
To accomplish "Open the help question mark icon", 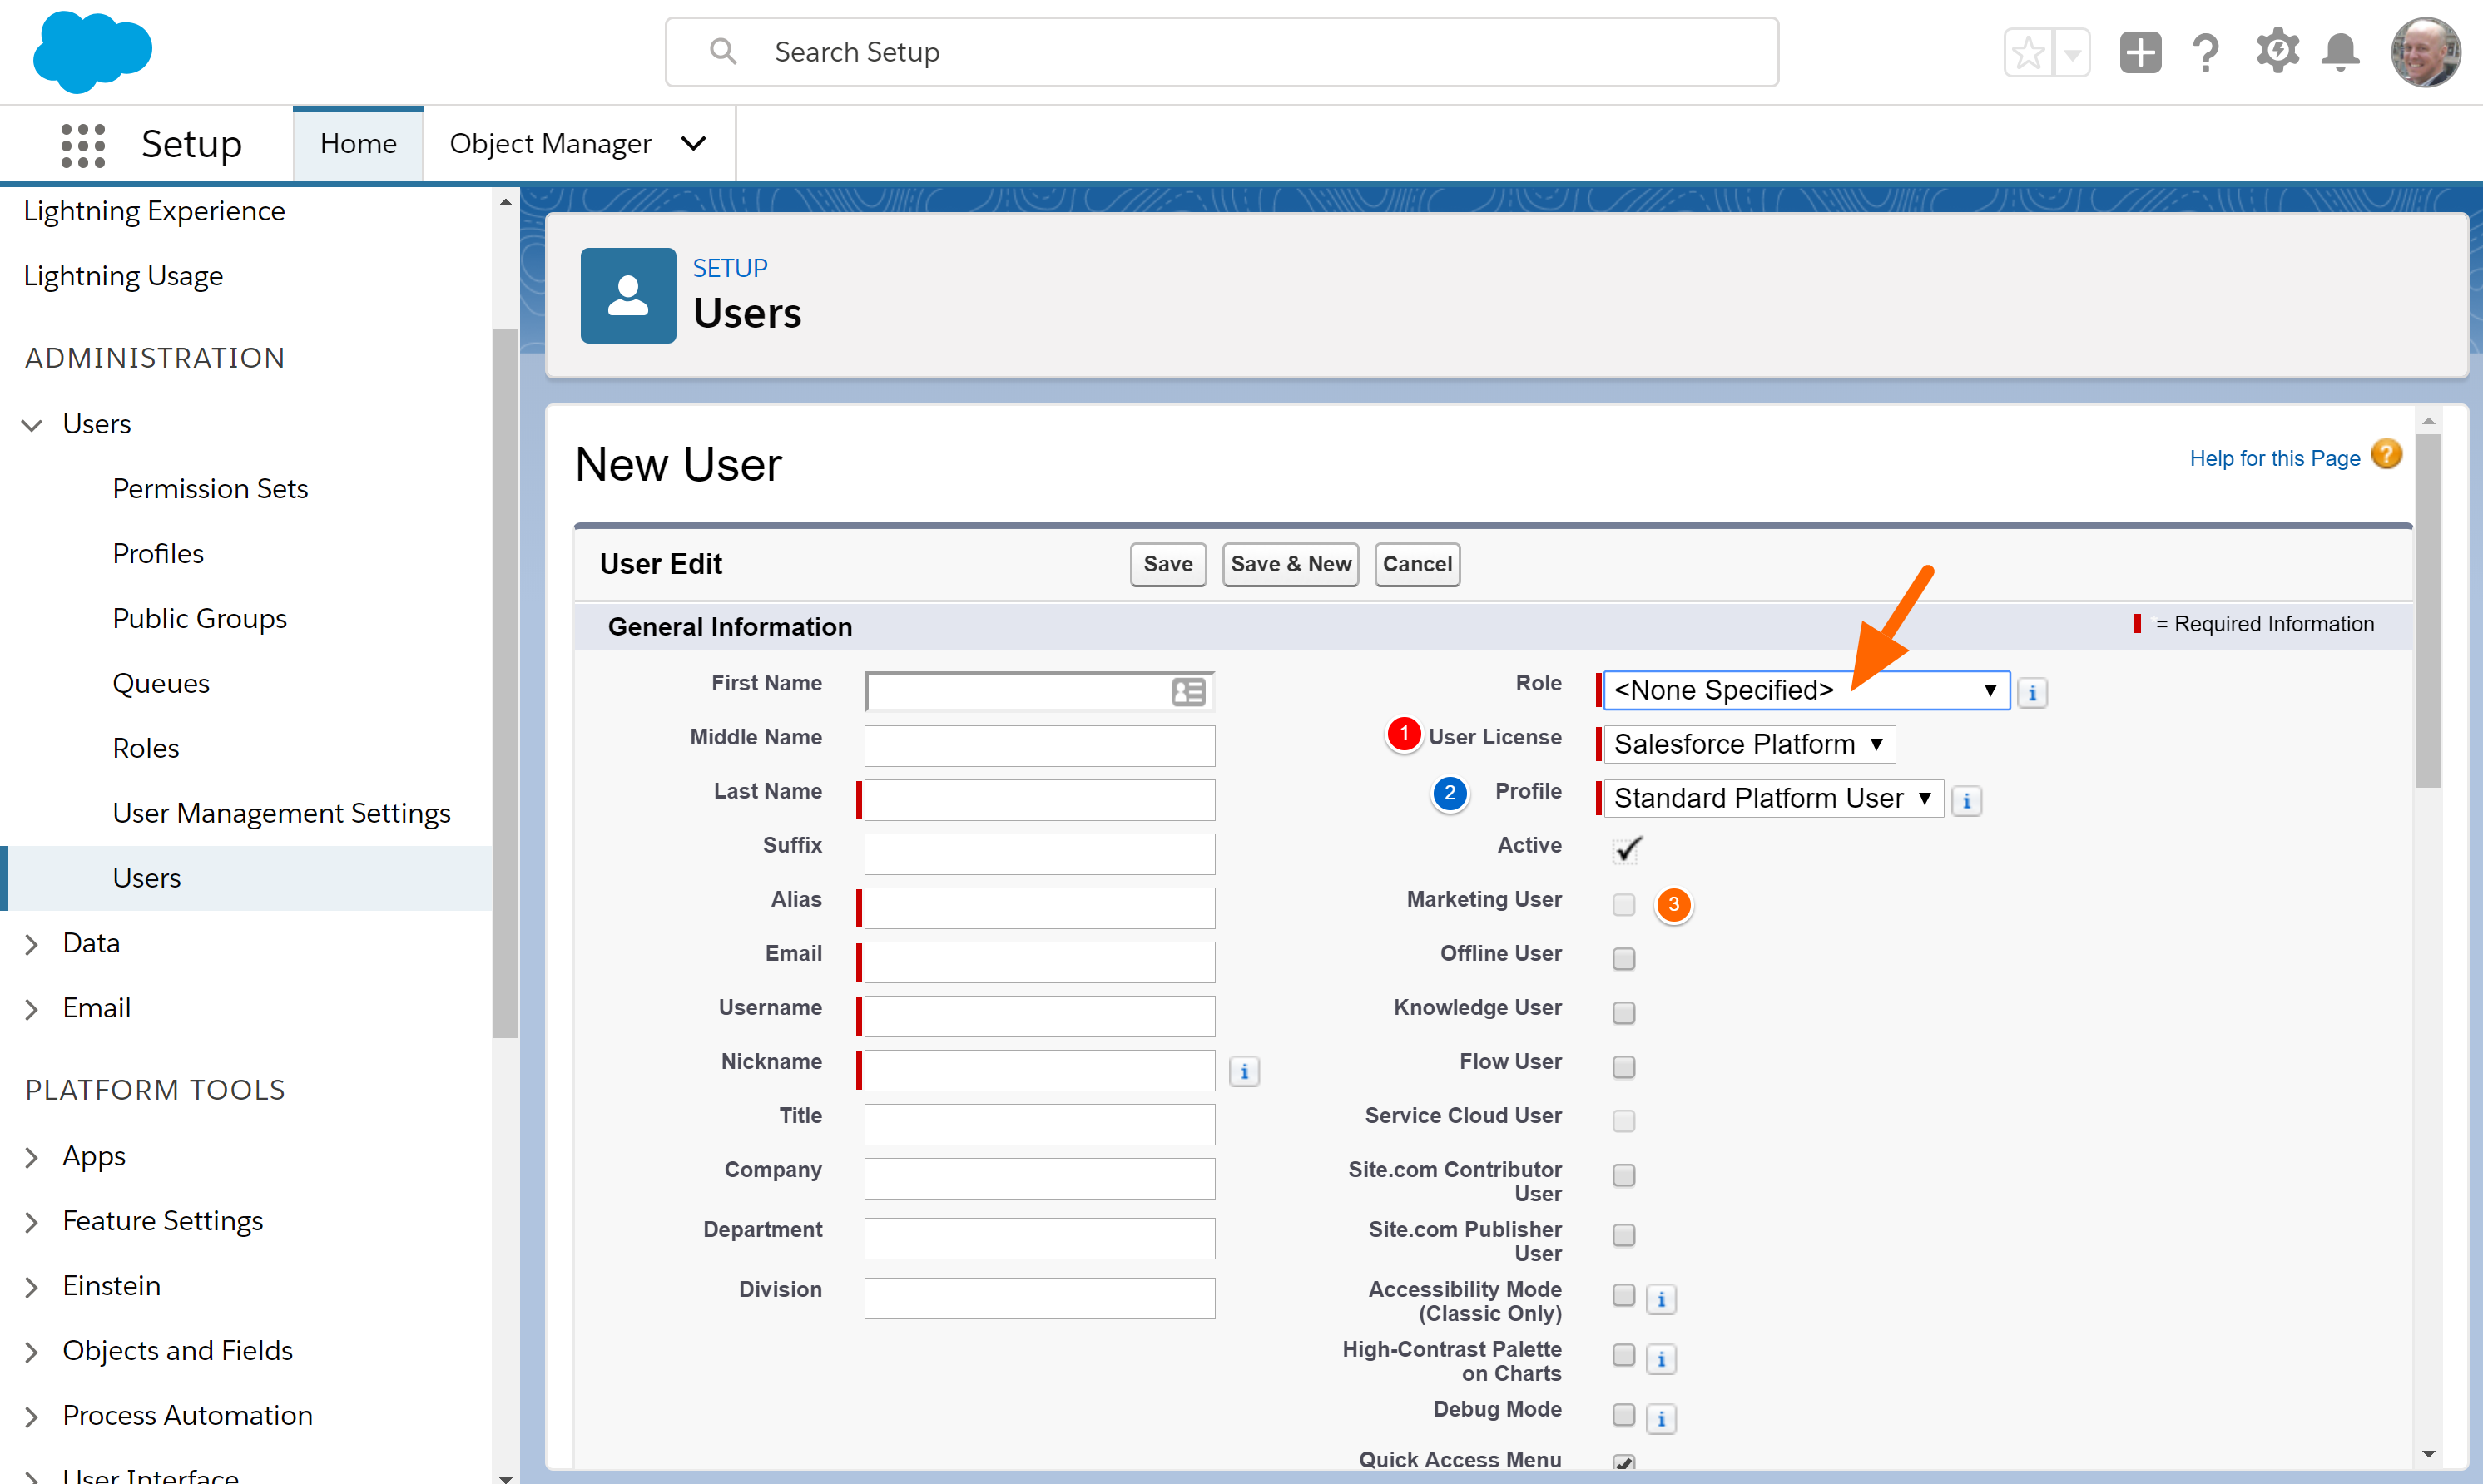I will 2206,52.
